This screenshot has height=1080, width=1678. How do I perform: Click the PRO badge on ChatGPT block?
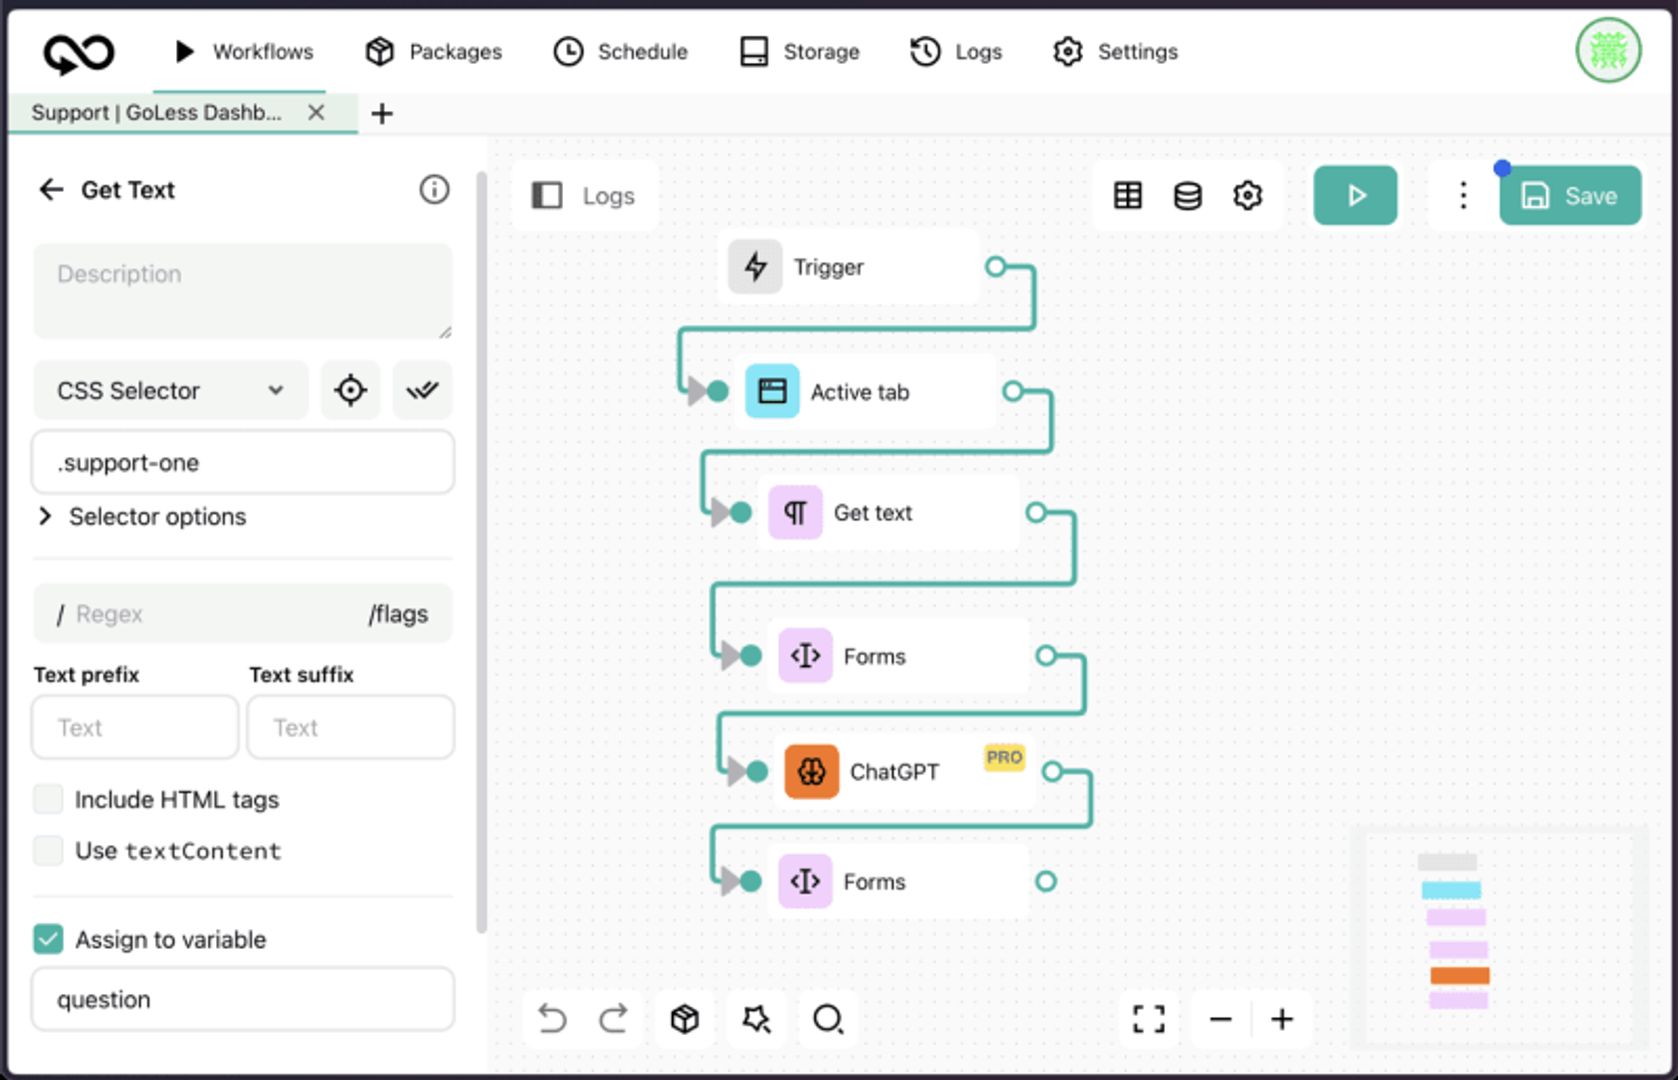point(1004,757)
